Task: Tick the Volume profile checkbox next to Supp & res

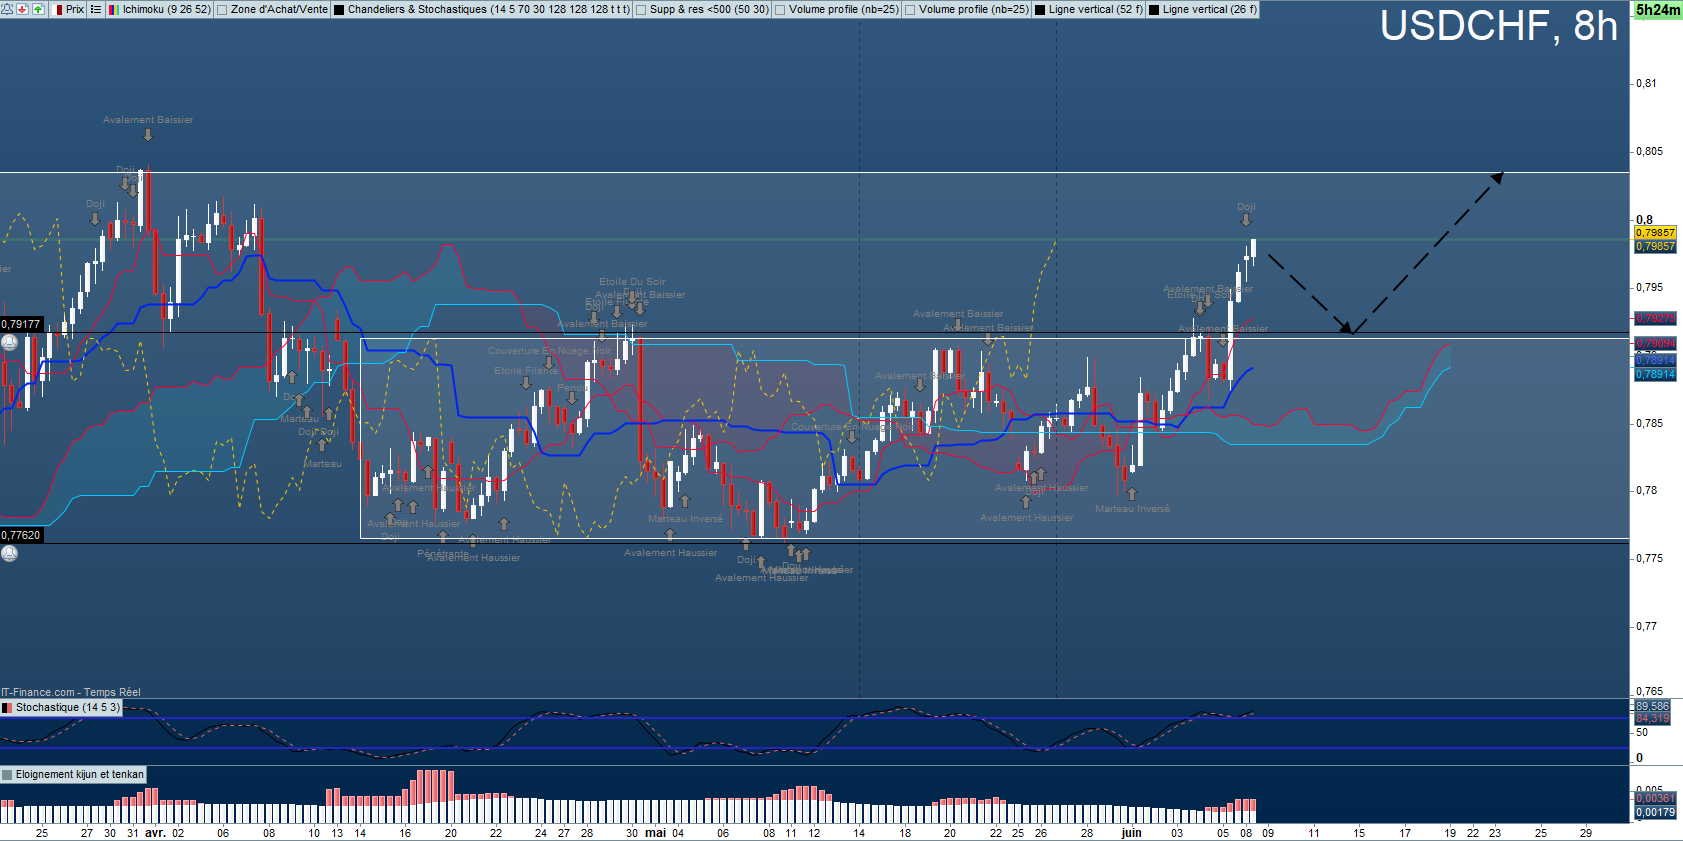Action: 780,10
